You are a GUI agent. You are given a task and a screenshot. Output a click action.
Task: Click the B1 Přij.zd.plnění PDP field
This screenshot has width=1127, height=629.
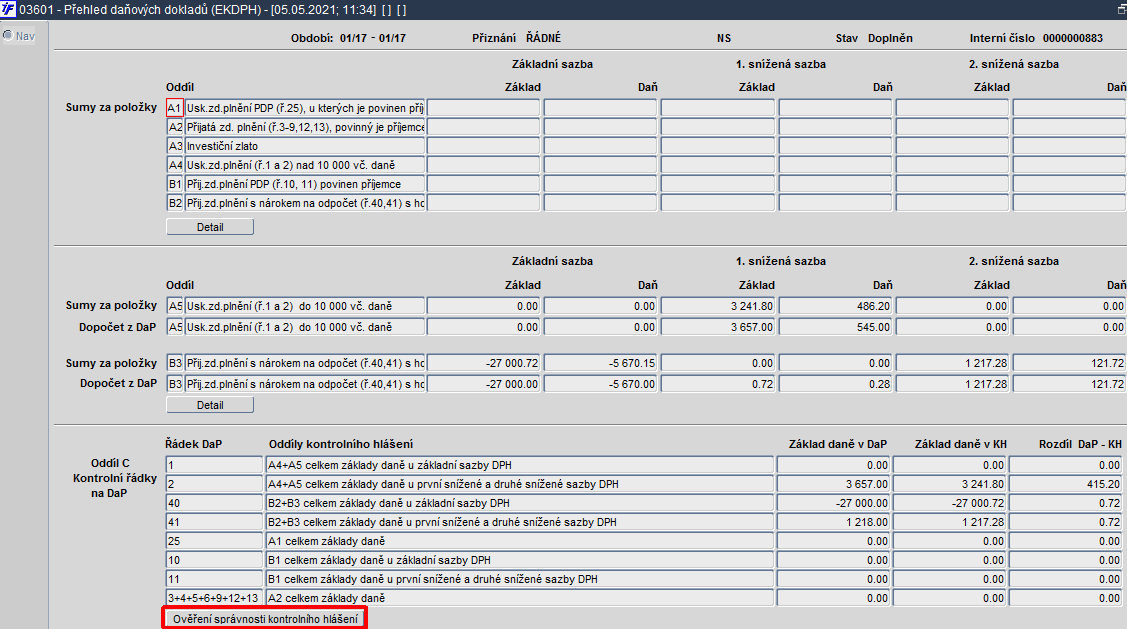[x=305, y=184]
